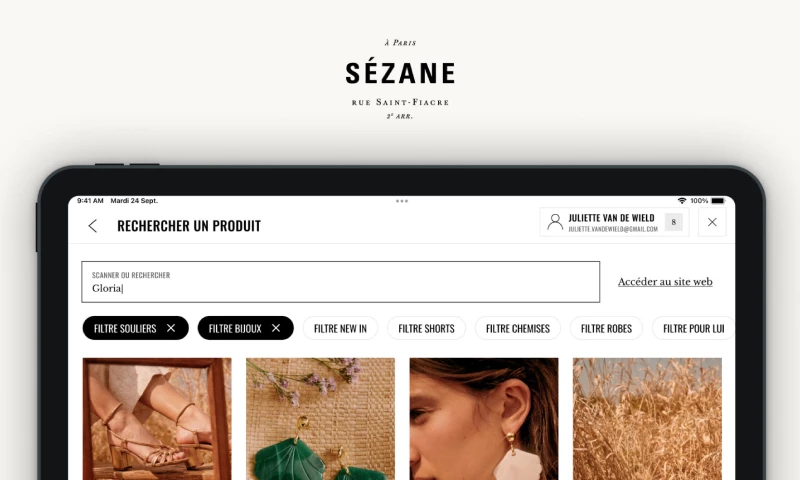This screenshot has width=800, height=480.
Task: Tap the Wi-Fi status icon
Action: (682, 201)
